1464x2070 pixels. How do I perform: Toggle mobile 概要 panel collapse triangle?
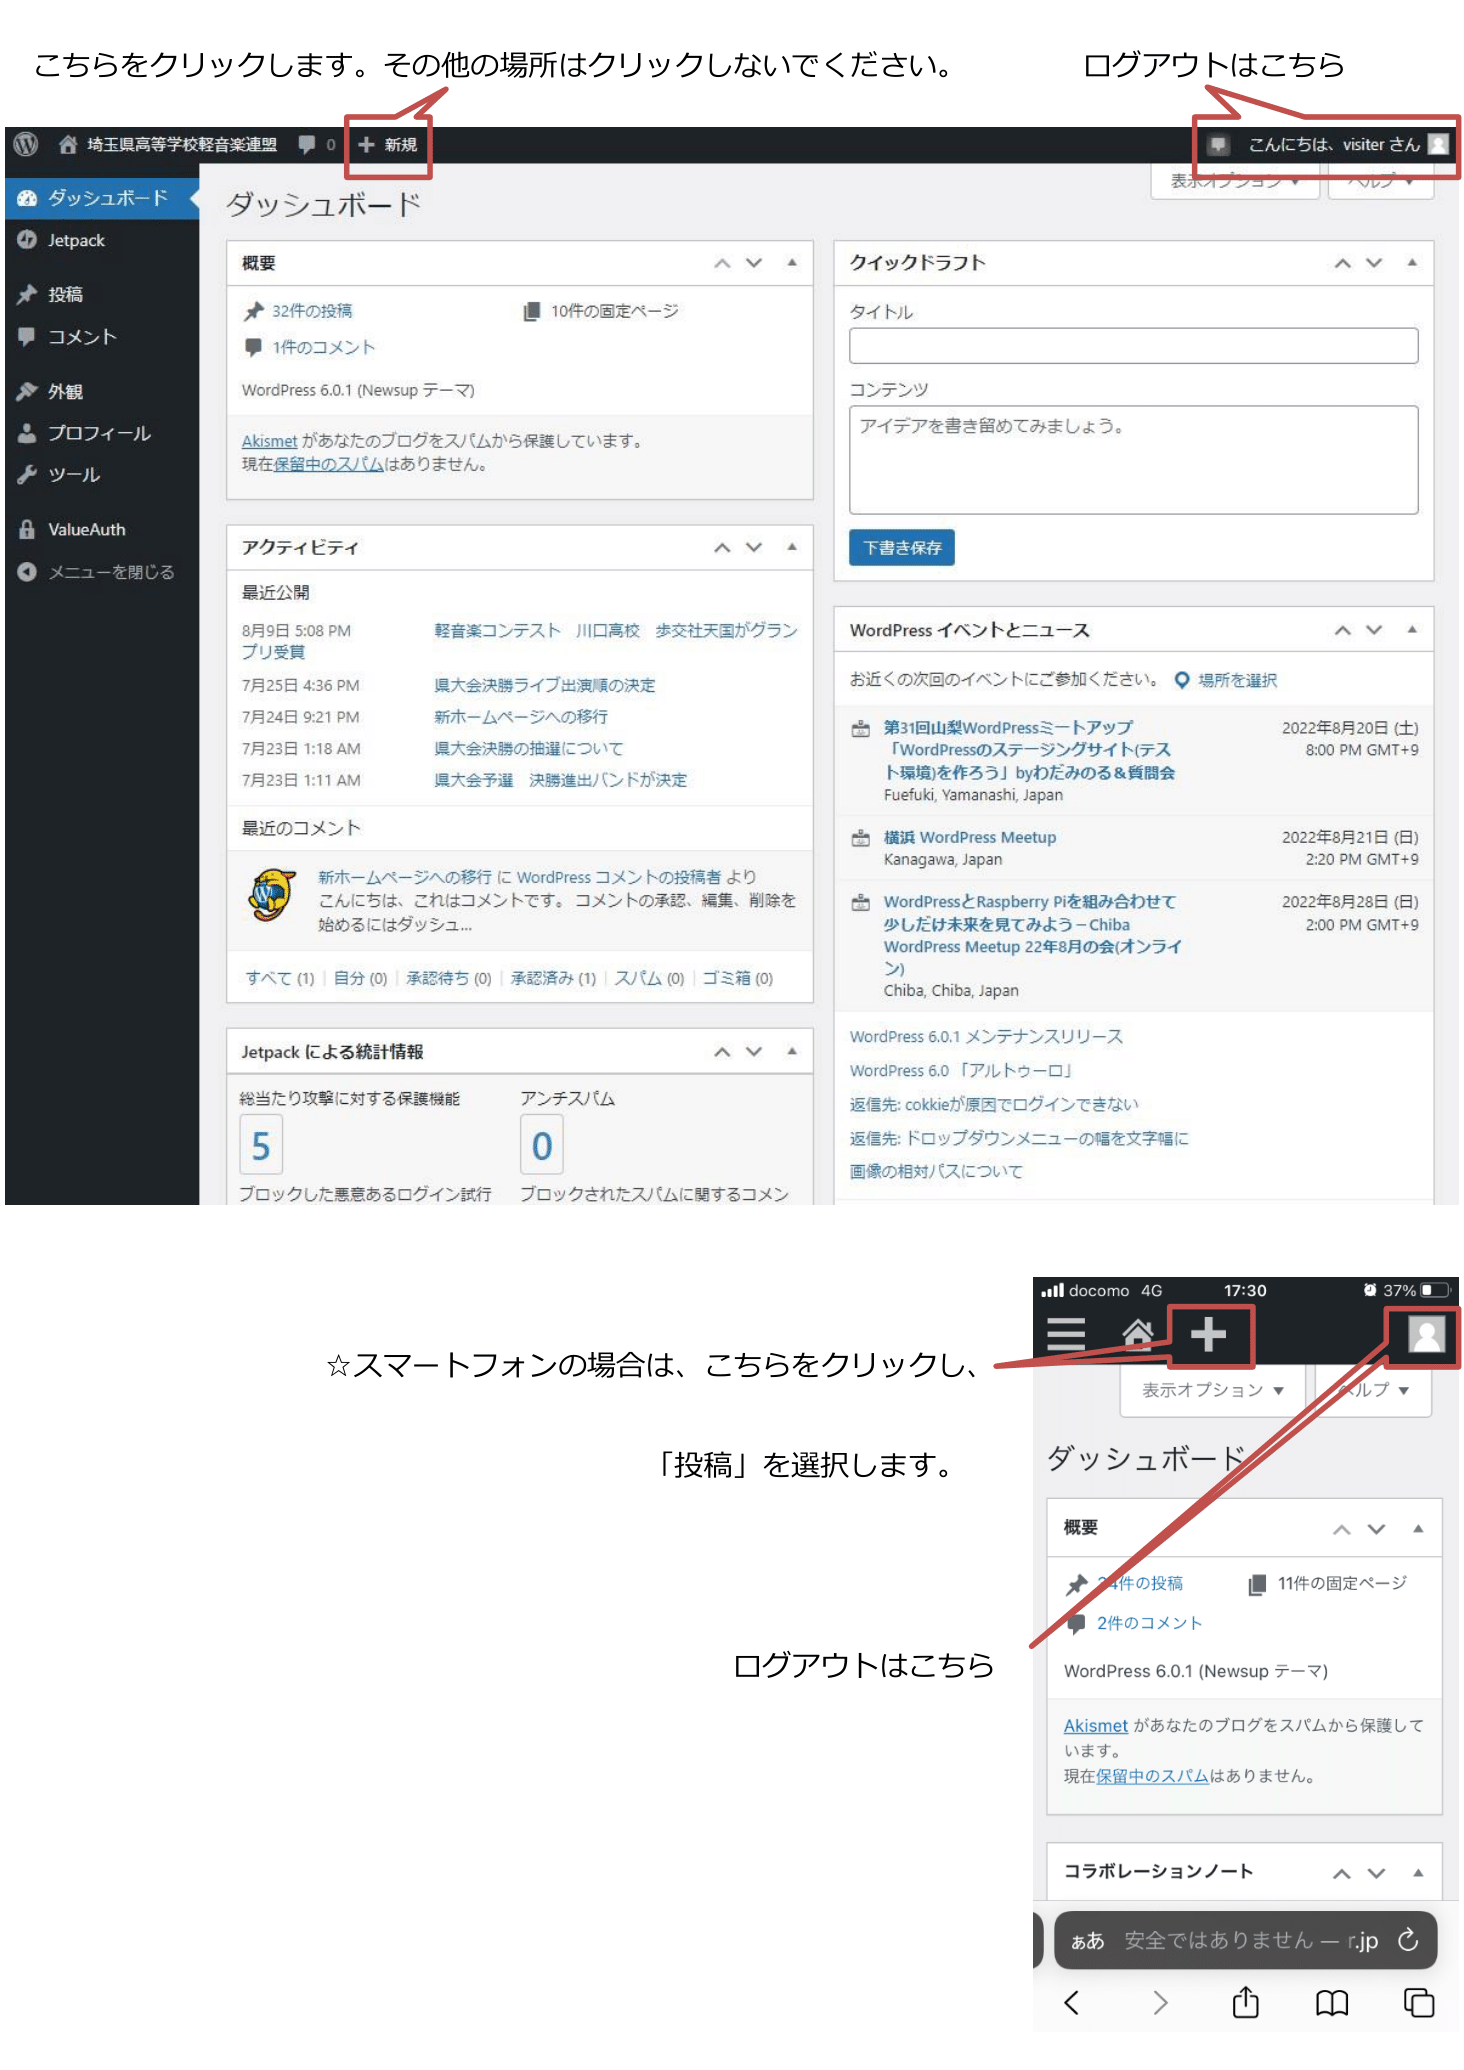pyautogui.click(x=1418, y=1528)
